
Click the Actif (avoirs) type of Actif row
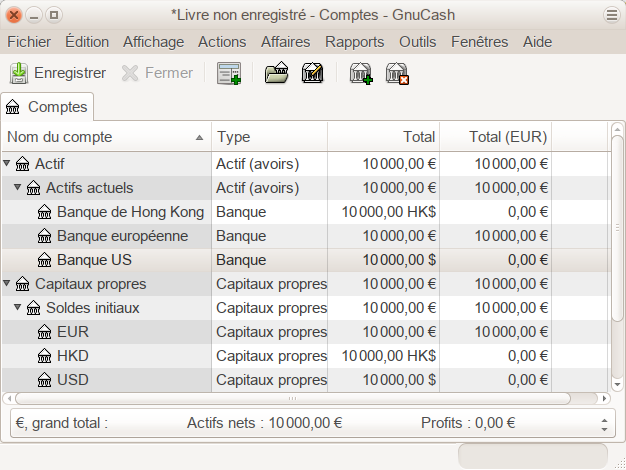258,164
